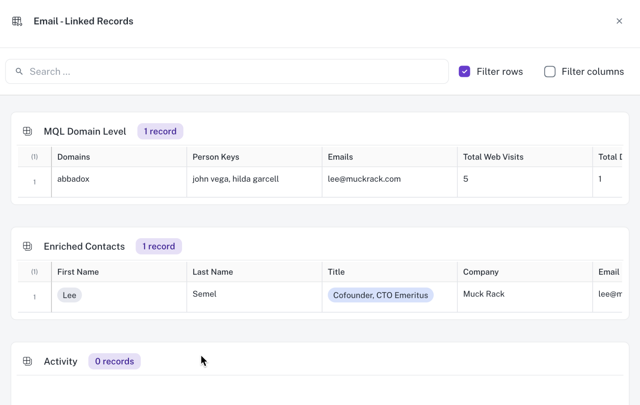This screenshot has width=640, height=405.
Task: Click the search magnifier icon
Action: point(19,72)
